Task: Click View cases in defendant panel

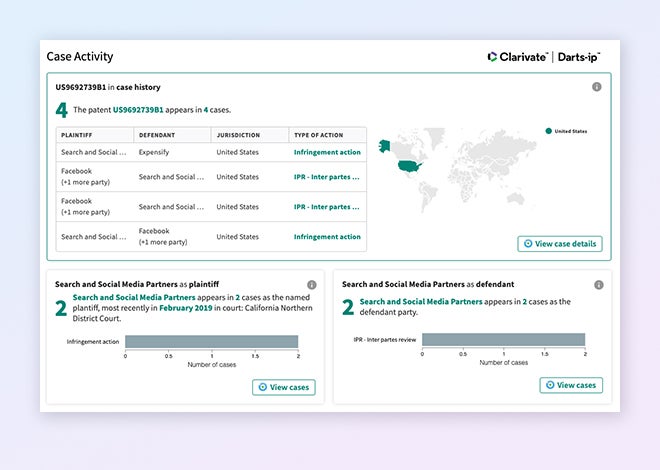Action: [571, 385]
